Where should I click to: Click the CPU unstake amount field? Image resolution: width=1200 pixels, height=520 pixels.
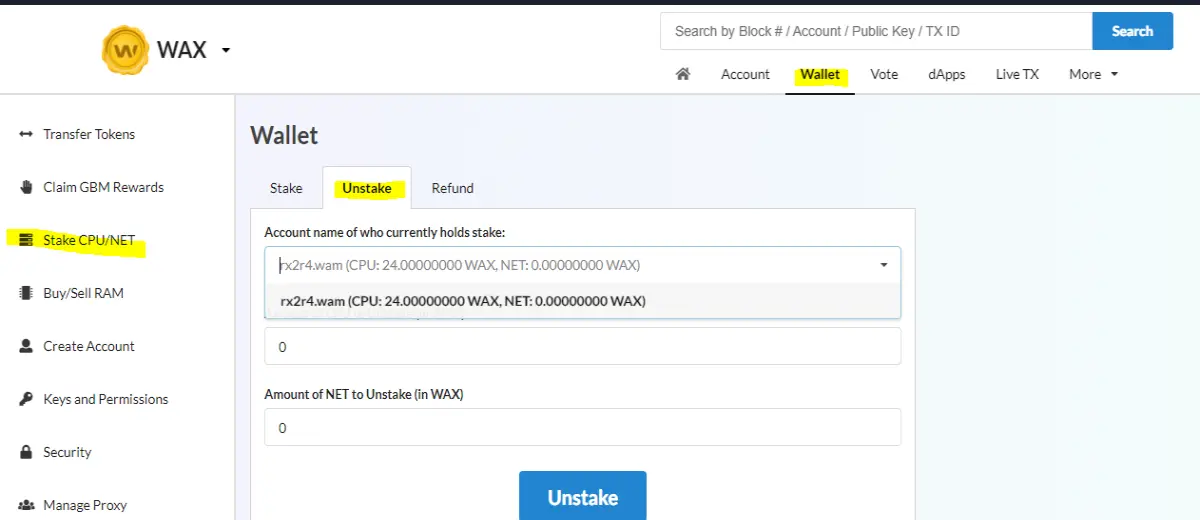[x=582, y=346]
